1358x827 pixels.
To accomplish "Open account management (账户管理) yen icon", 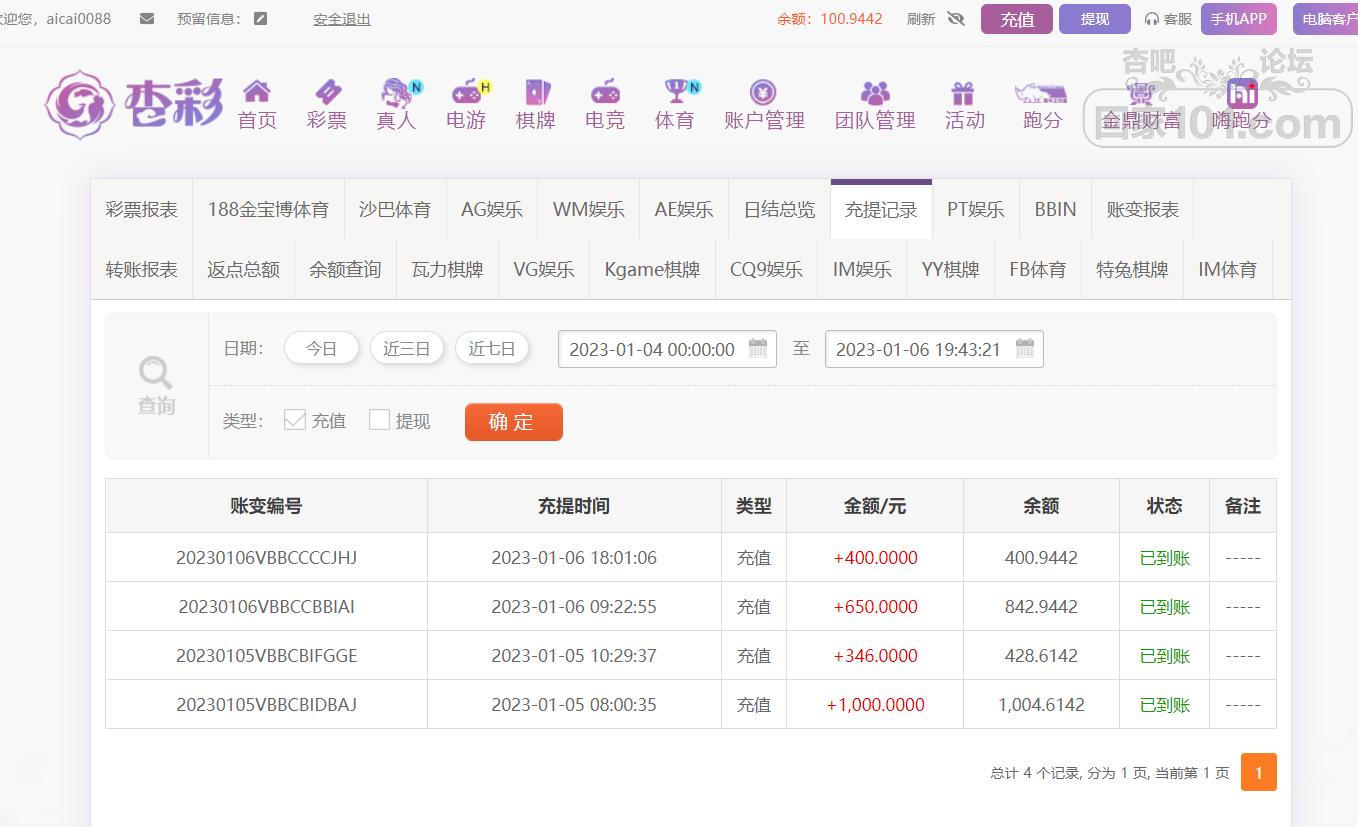I will pos(764,92).
